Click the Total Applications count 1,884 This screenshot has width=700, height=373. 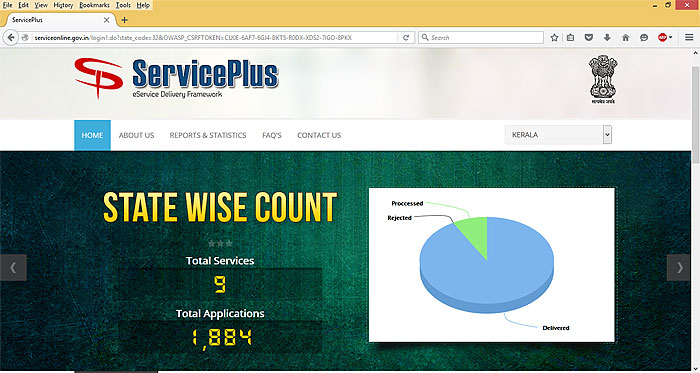[x=222, y=339]
